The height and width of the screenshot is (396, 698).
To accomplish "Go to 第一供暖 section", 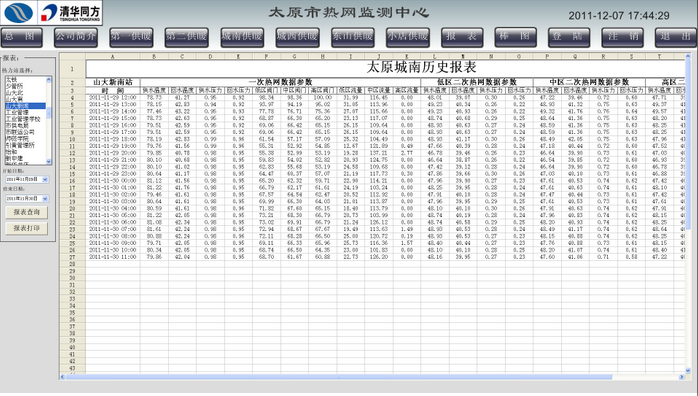I will (131, 37).
